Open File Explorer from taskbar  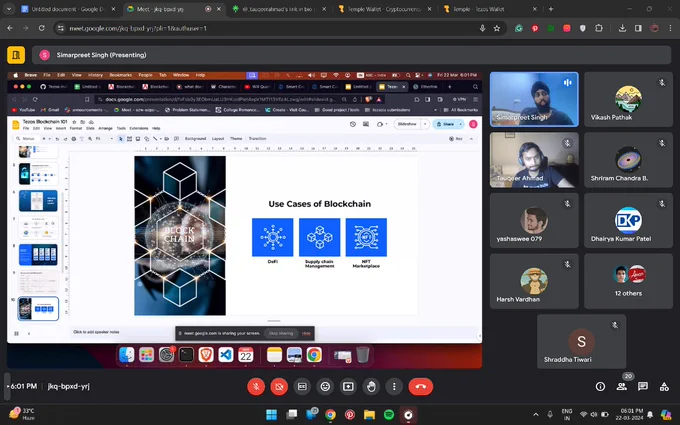(x=369, y=415)
